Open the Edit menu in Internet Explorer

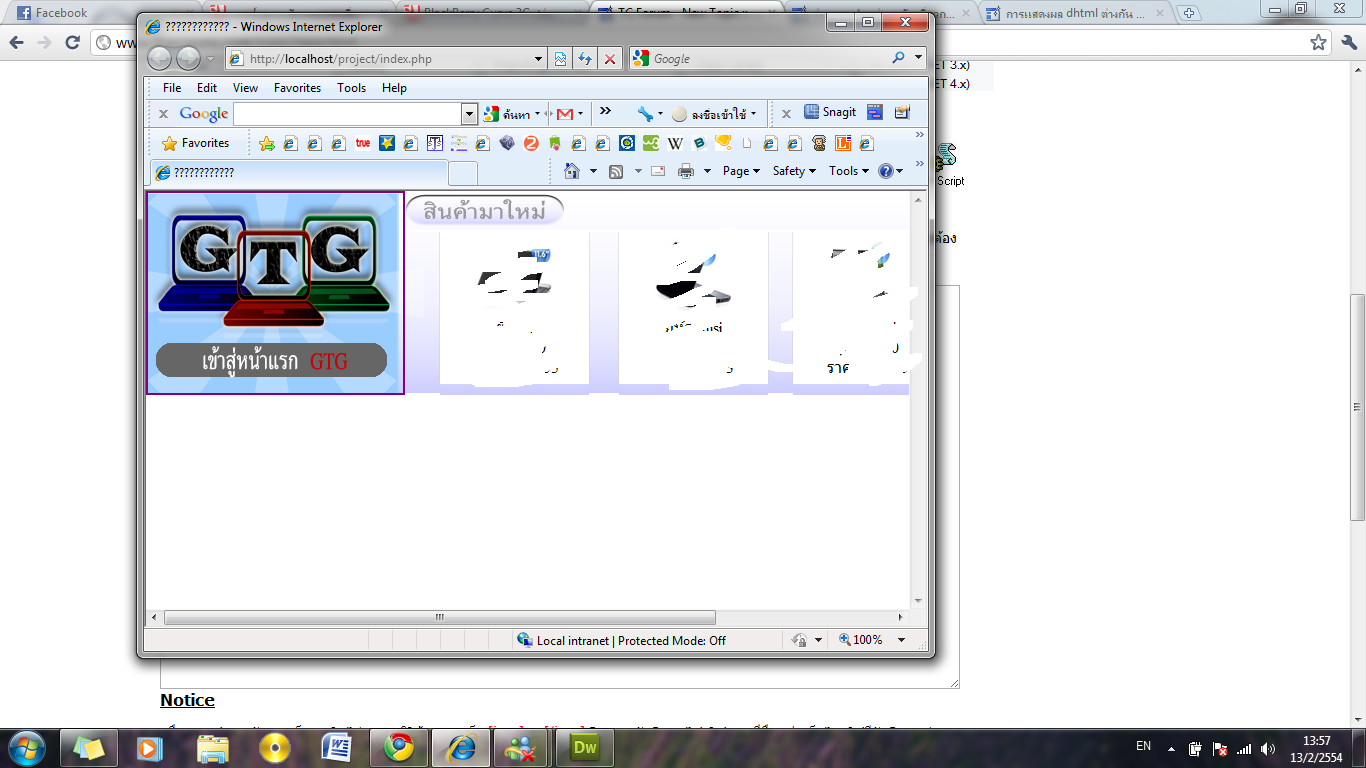click(207, 88)
